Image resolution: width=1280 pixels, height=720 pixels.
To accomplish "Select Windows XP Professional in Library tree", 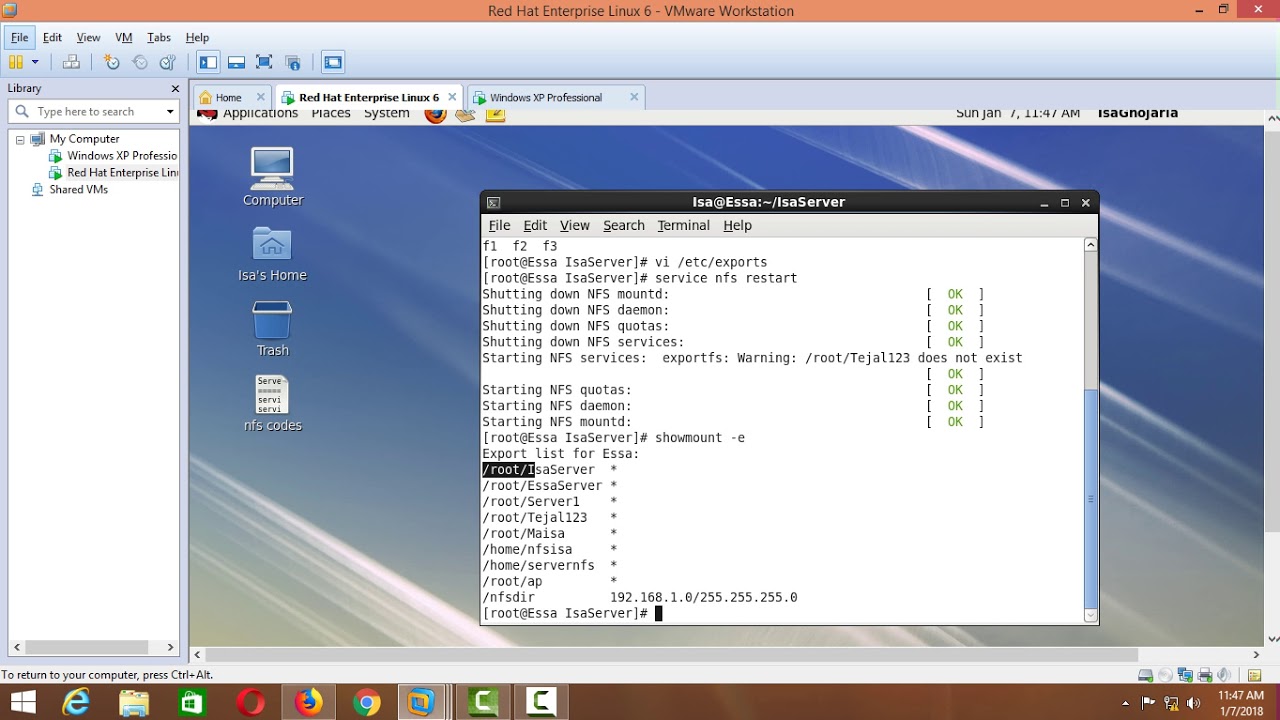I will click(113, 156).
